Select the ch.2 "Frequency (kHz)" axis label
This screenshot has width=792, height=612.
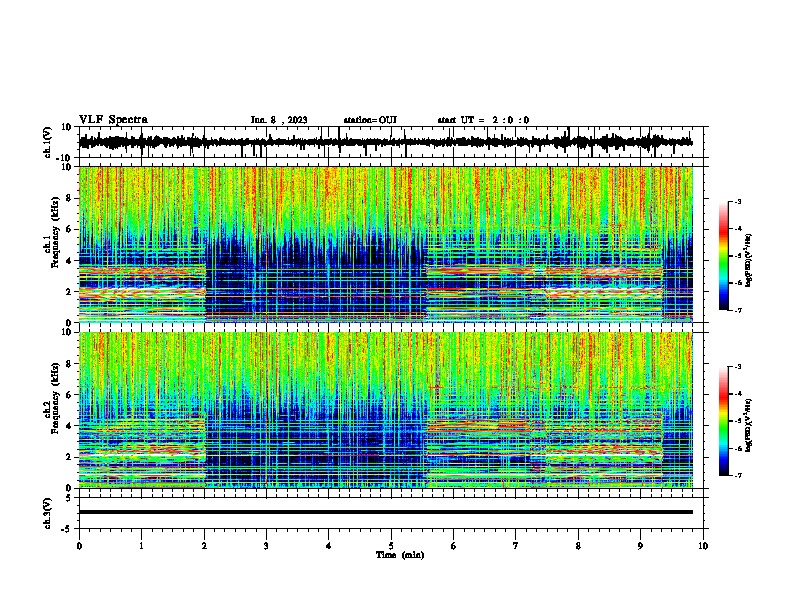click(x=55, y=398)
